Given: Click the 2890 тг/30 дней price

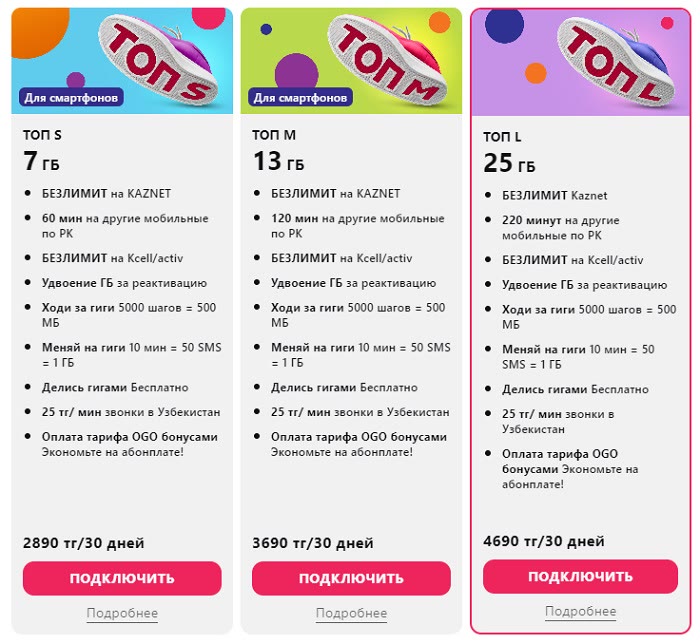Looking at the screenshot, I should [x=83, y=543].
